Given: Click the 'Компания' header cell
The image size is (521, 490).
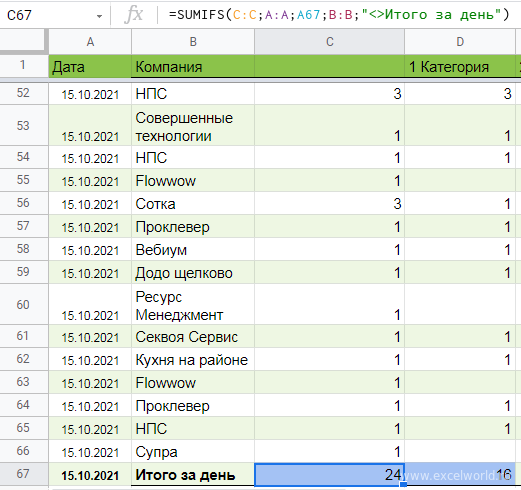Looking at the screenshot, I should click(x=193, y=66).
